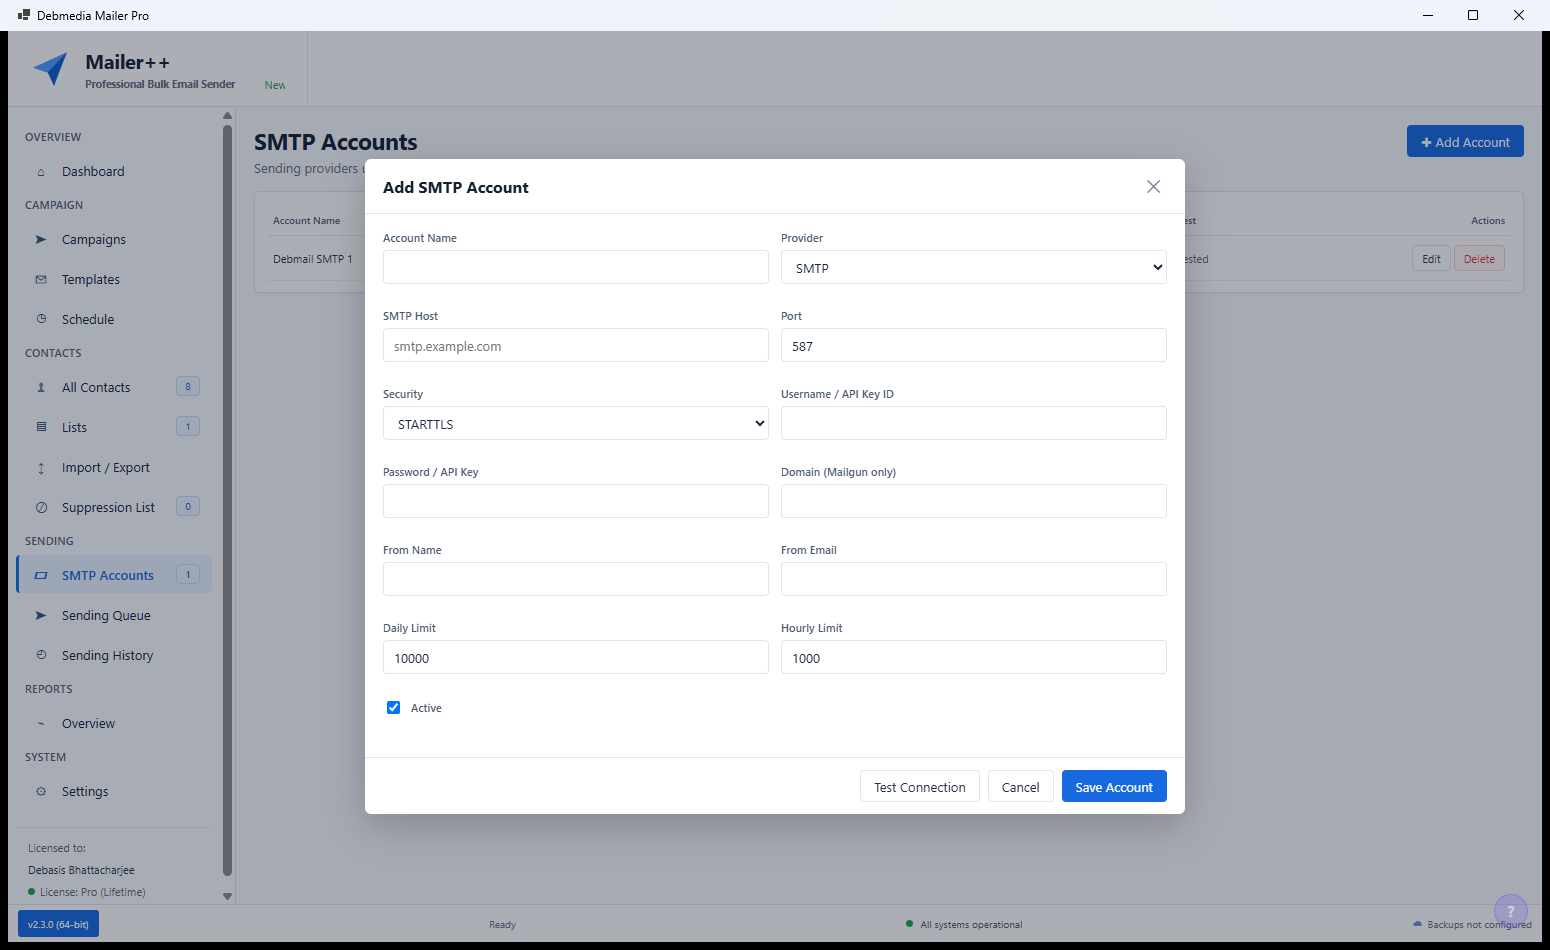Click the Add Account button
The image size is (1550, 950).
[1465, 142]
